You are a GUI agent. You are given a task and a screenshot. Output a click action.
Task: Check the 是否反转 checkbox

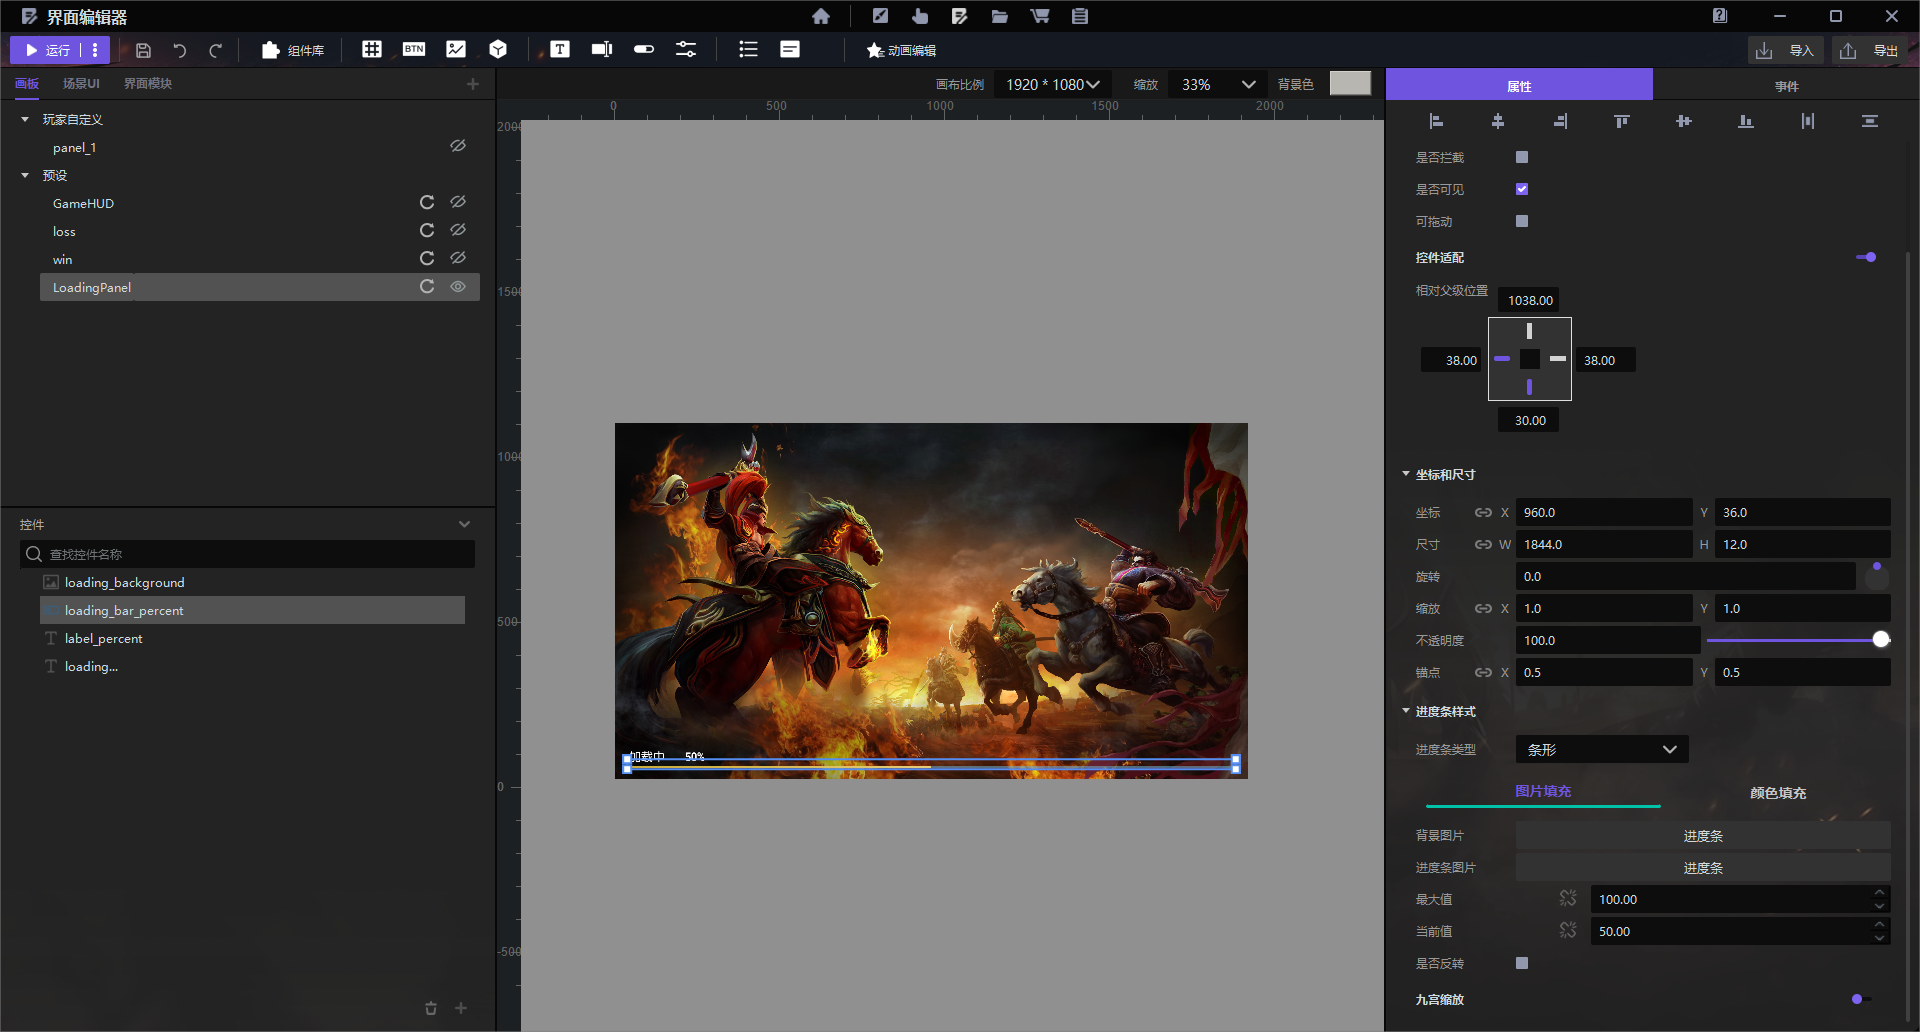point(1522,963)
